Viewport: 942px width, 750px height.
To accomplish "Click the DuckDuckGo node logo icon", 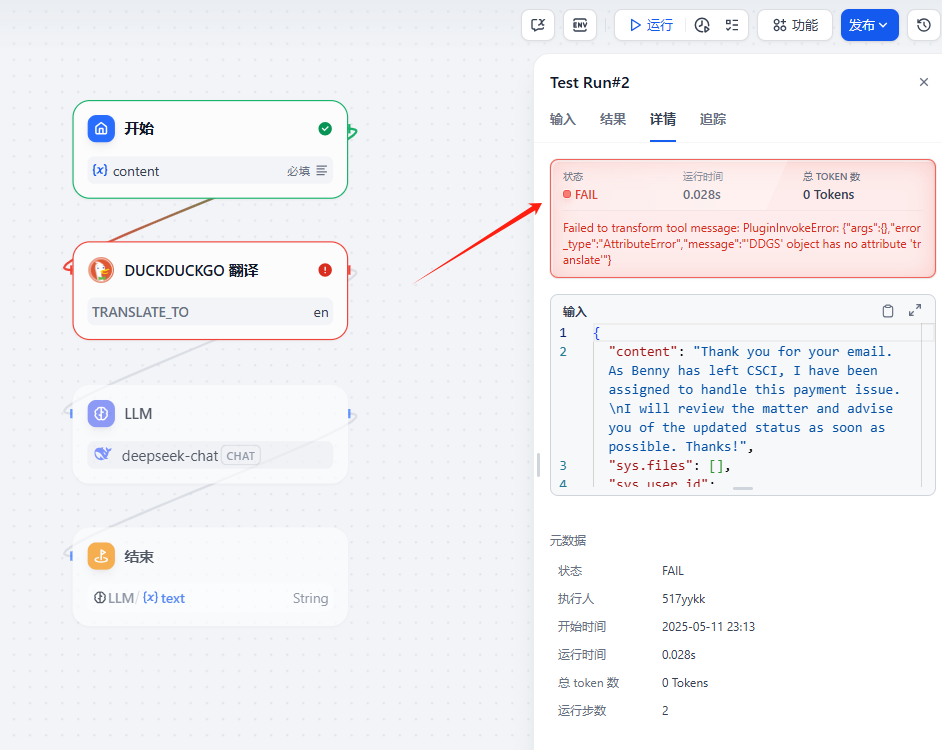I will [101, 270].
